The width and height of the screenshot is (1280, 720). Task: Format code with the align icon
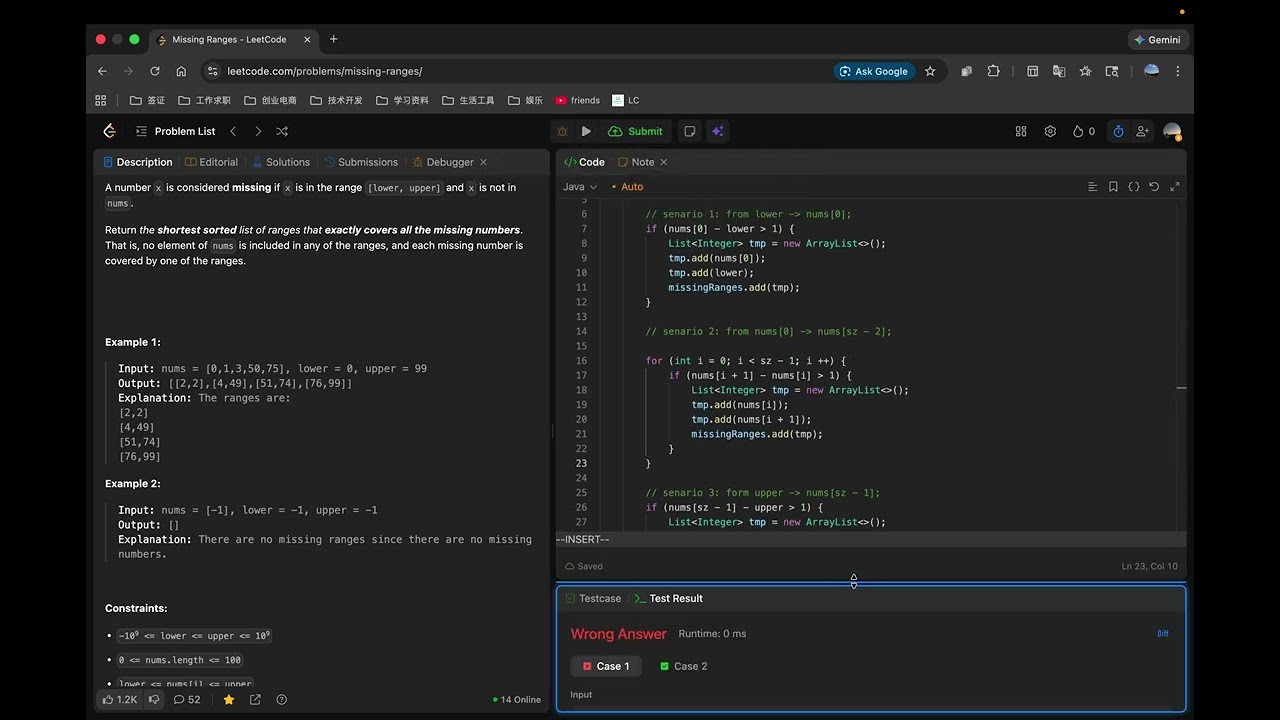(1092, 187)
